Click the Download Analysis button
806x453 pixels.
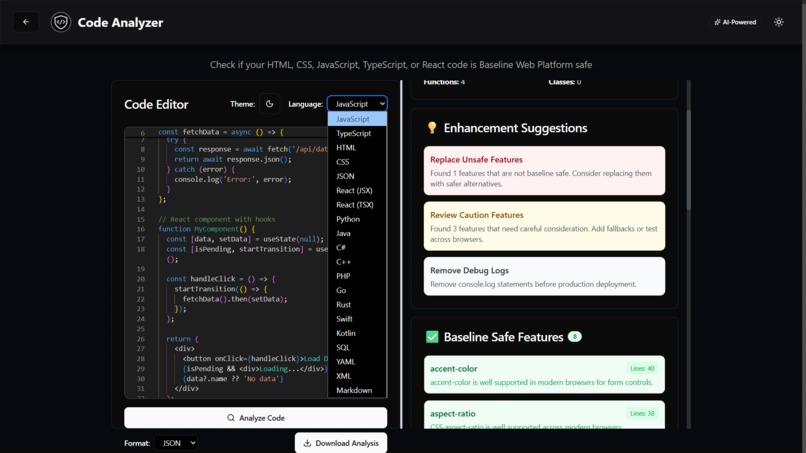pos(341,443)
